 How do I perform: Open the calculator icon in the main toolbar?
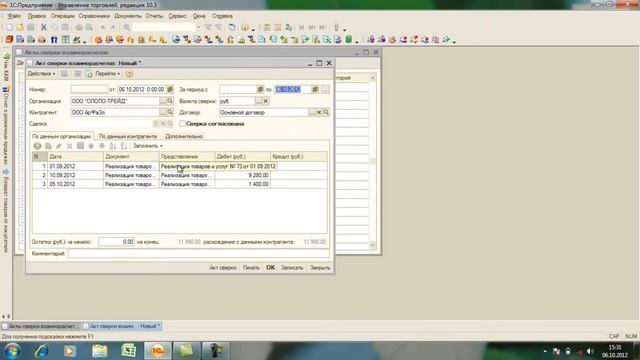(267, 27)
